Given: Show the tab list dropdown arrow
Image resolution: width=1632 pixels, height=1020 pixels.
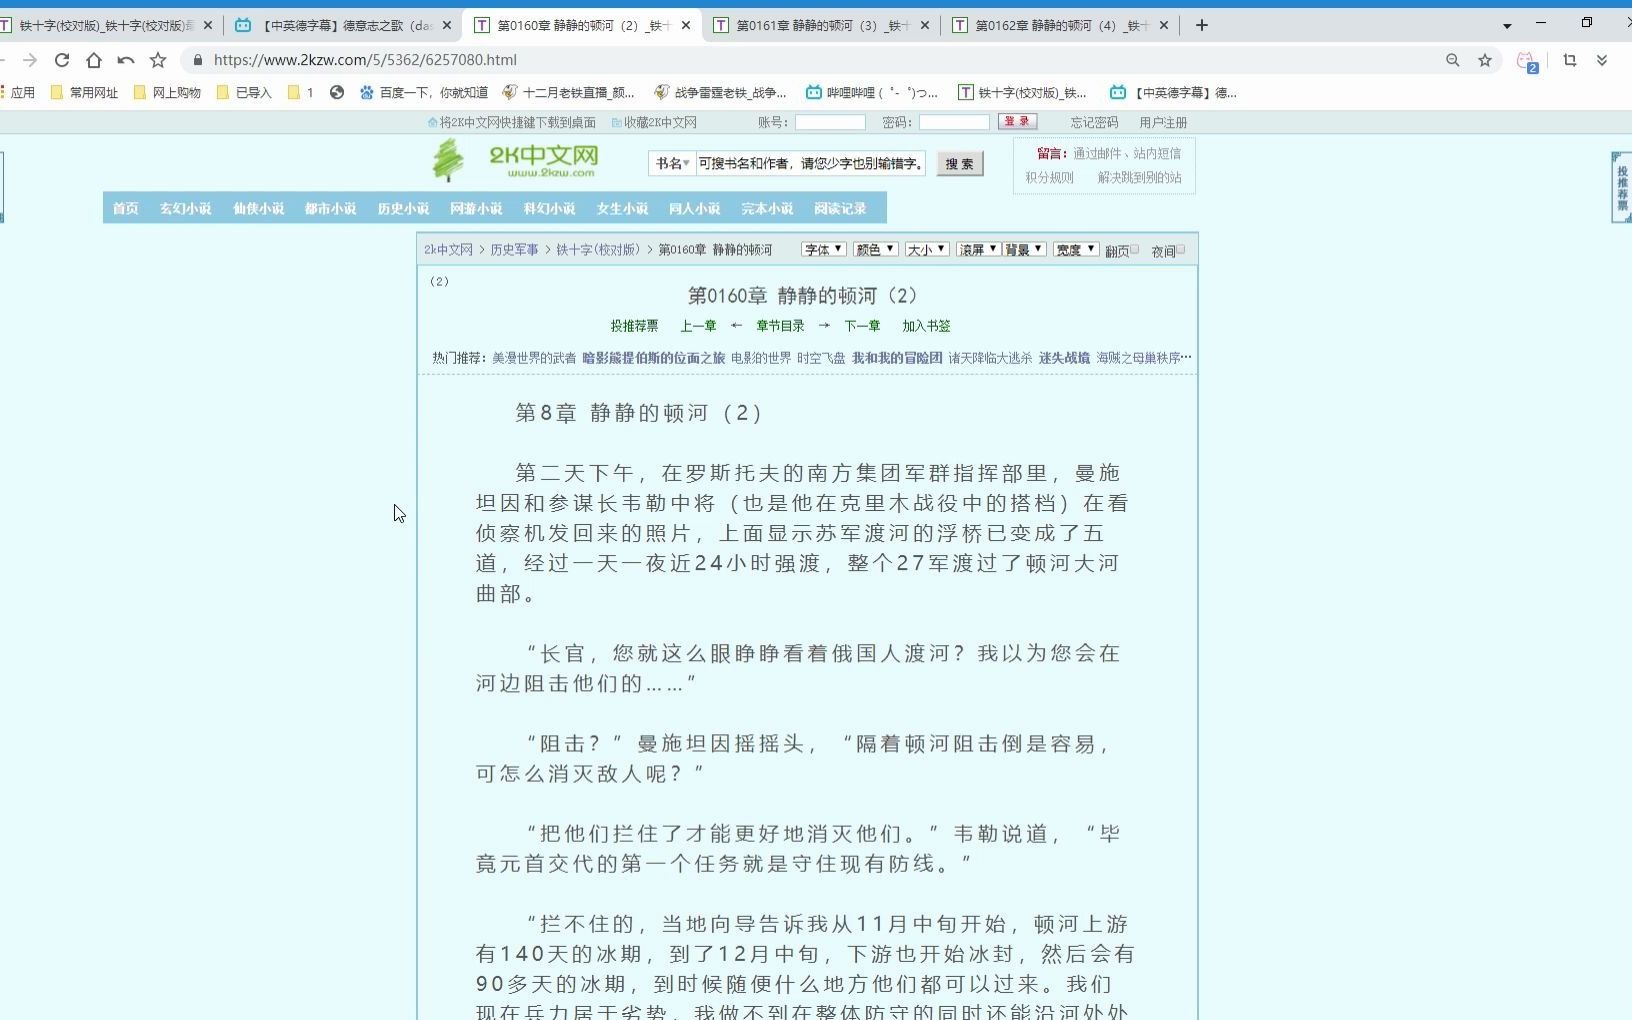Looking at the screenshot, I should pyautogui.click(x=1507, y=25).
